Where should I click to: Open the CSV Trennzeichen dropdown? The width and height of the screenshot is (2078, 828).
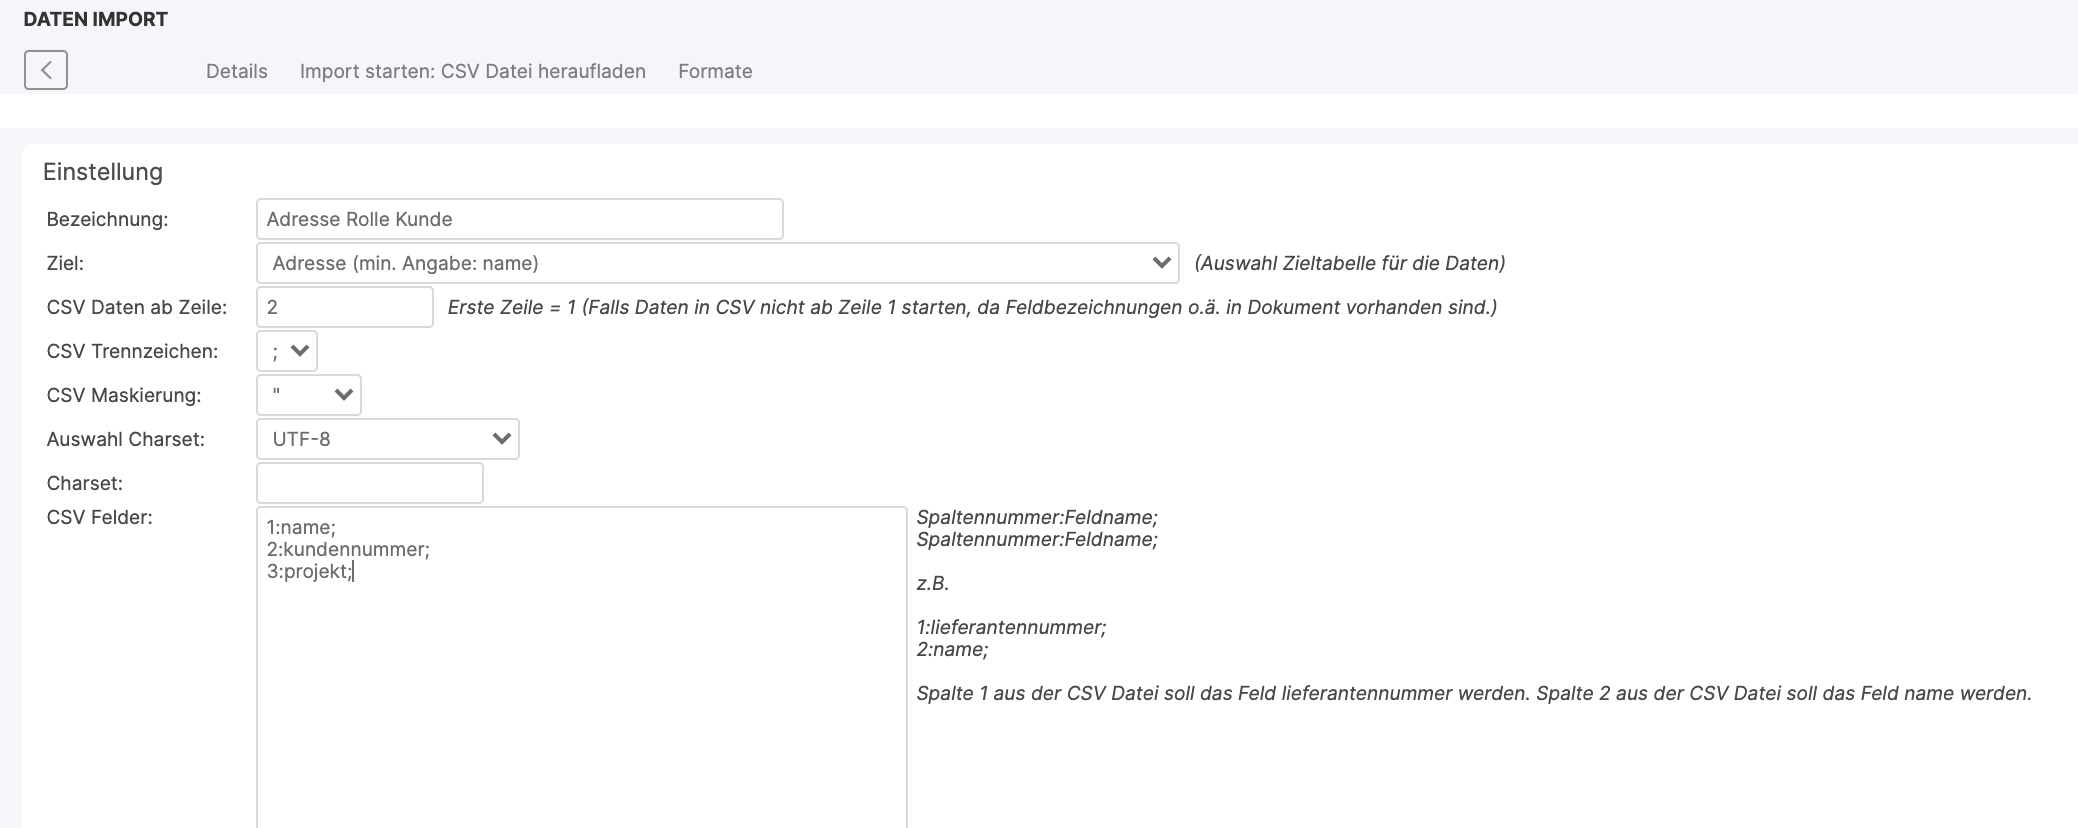point(287,351)
